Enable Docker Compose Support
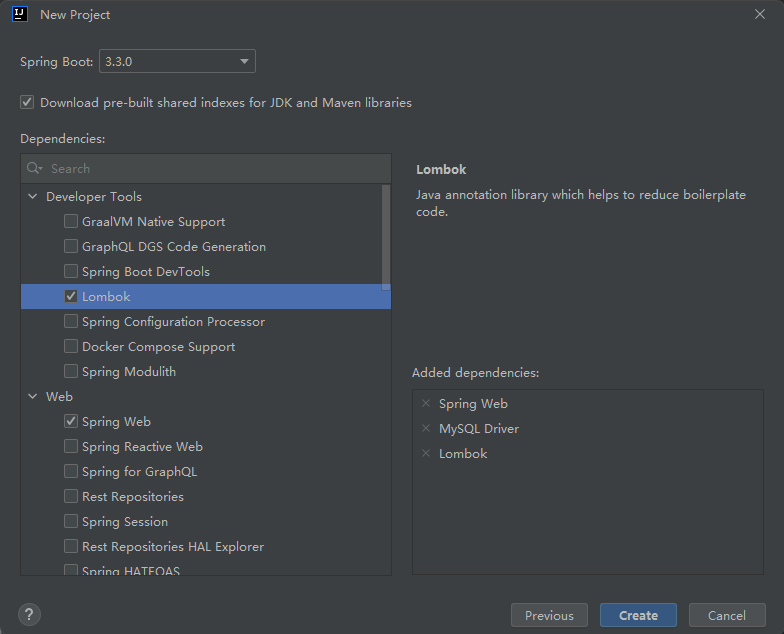This screenshot has height=634, width=784. (71, 346)
